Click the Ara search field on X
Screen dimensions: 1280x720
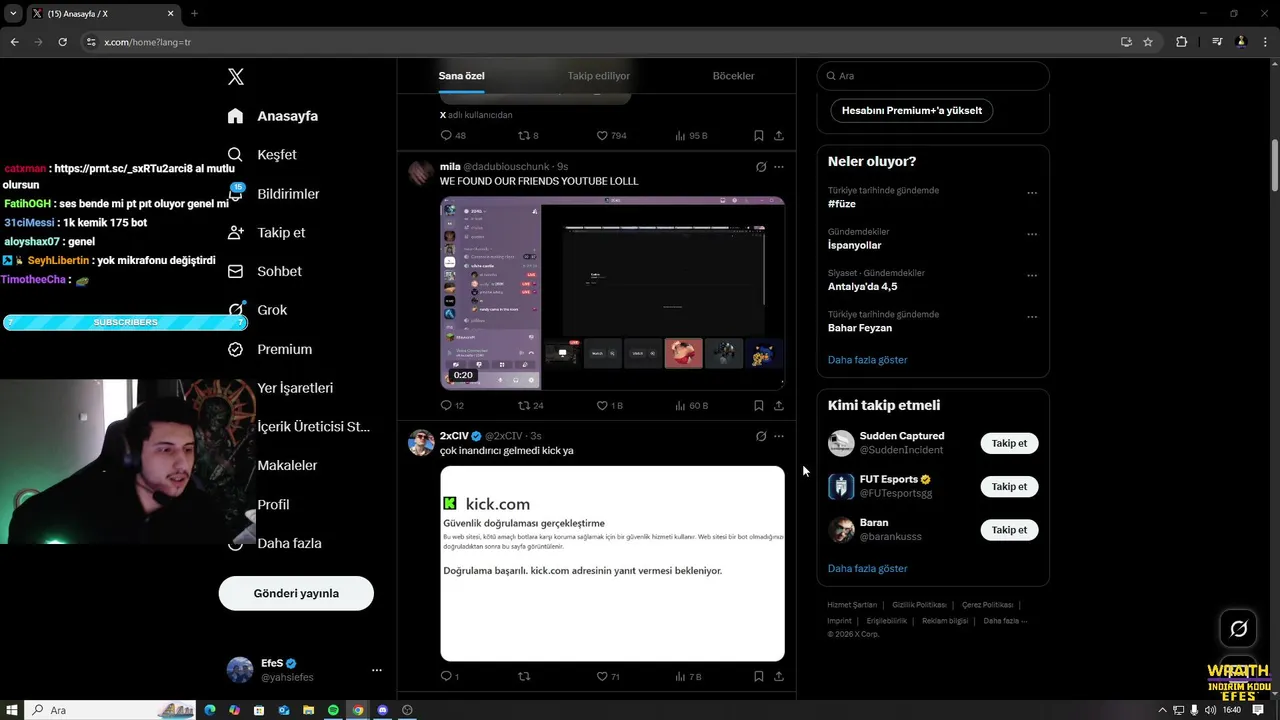933,76
